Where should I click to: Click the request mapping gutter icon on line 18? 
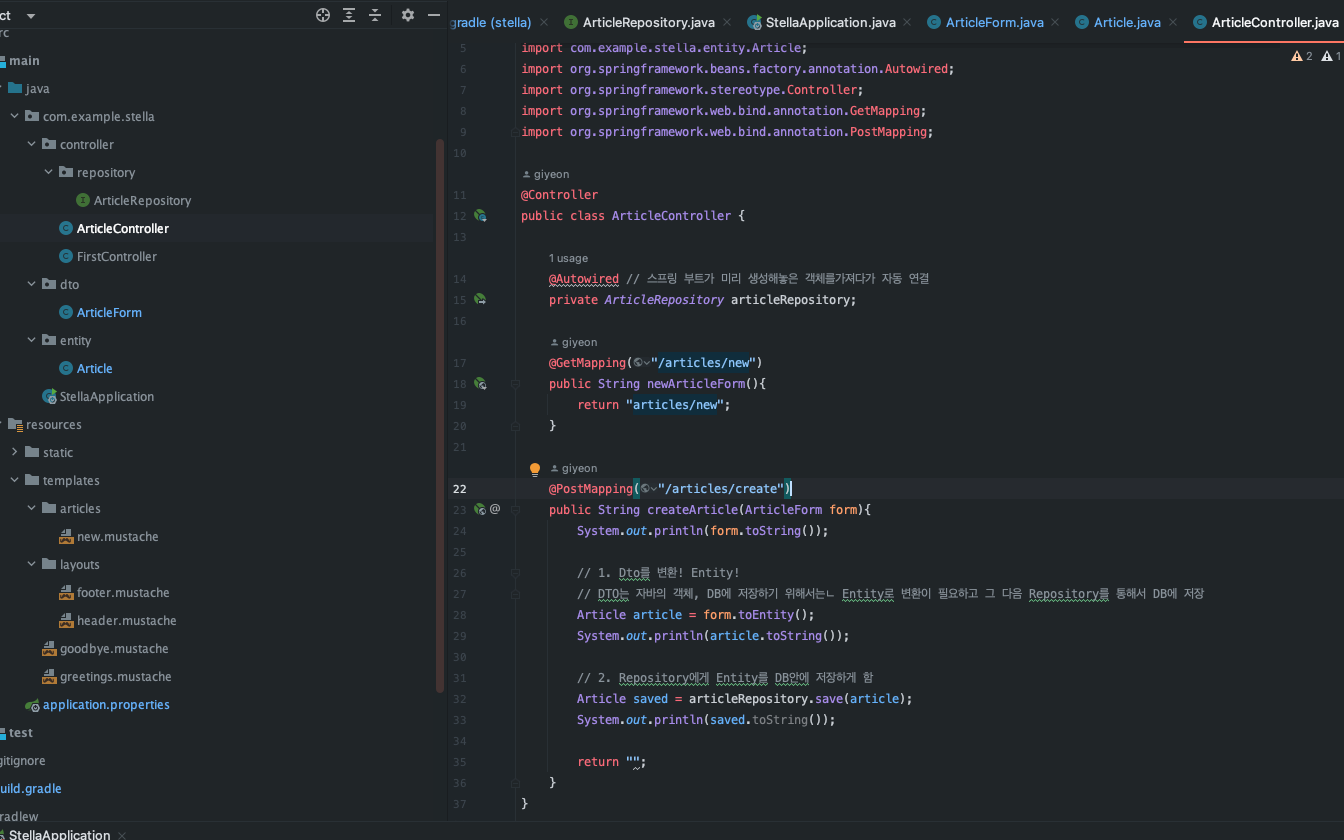pos(480,383)
